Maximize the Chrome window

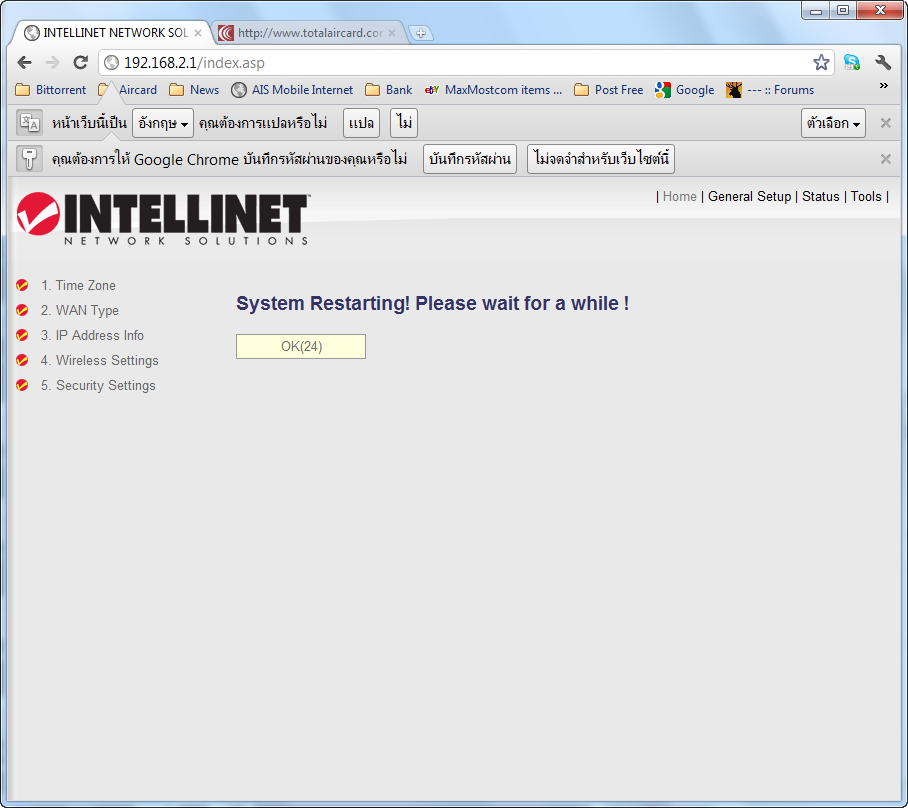[x=843, y=10]
